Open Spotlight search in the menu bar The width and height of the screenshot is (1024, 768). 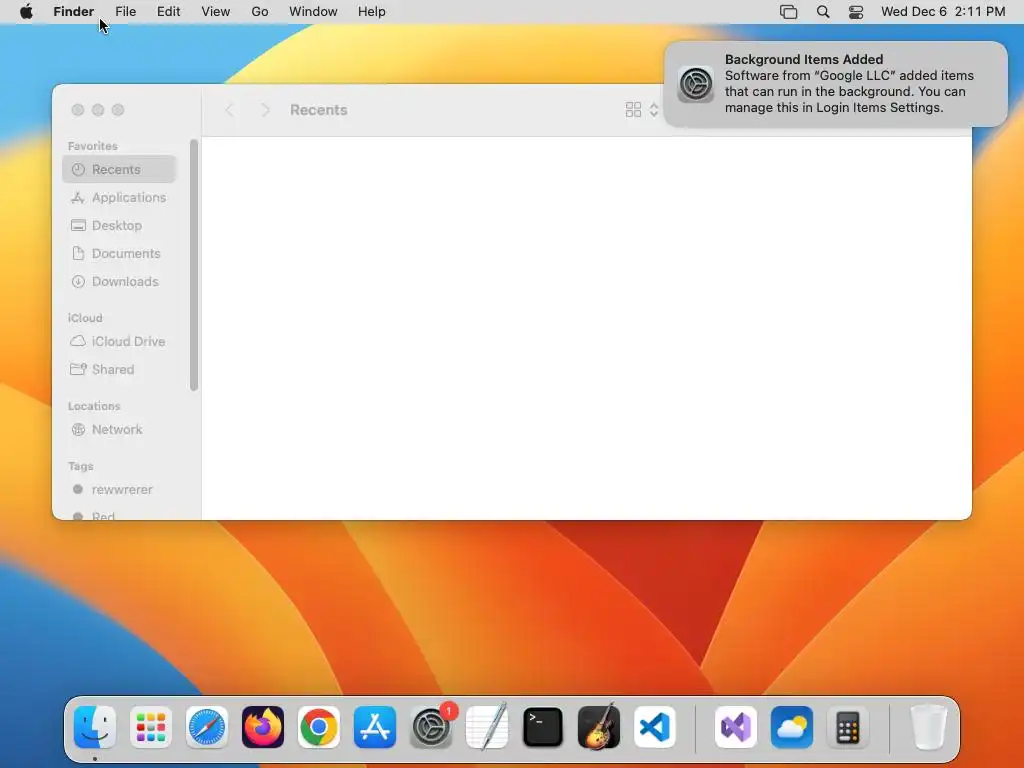tap(823, 12)
